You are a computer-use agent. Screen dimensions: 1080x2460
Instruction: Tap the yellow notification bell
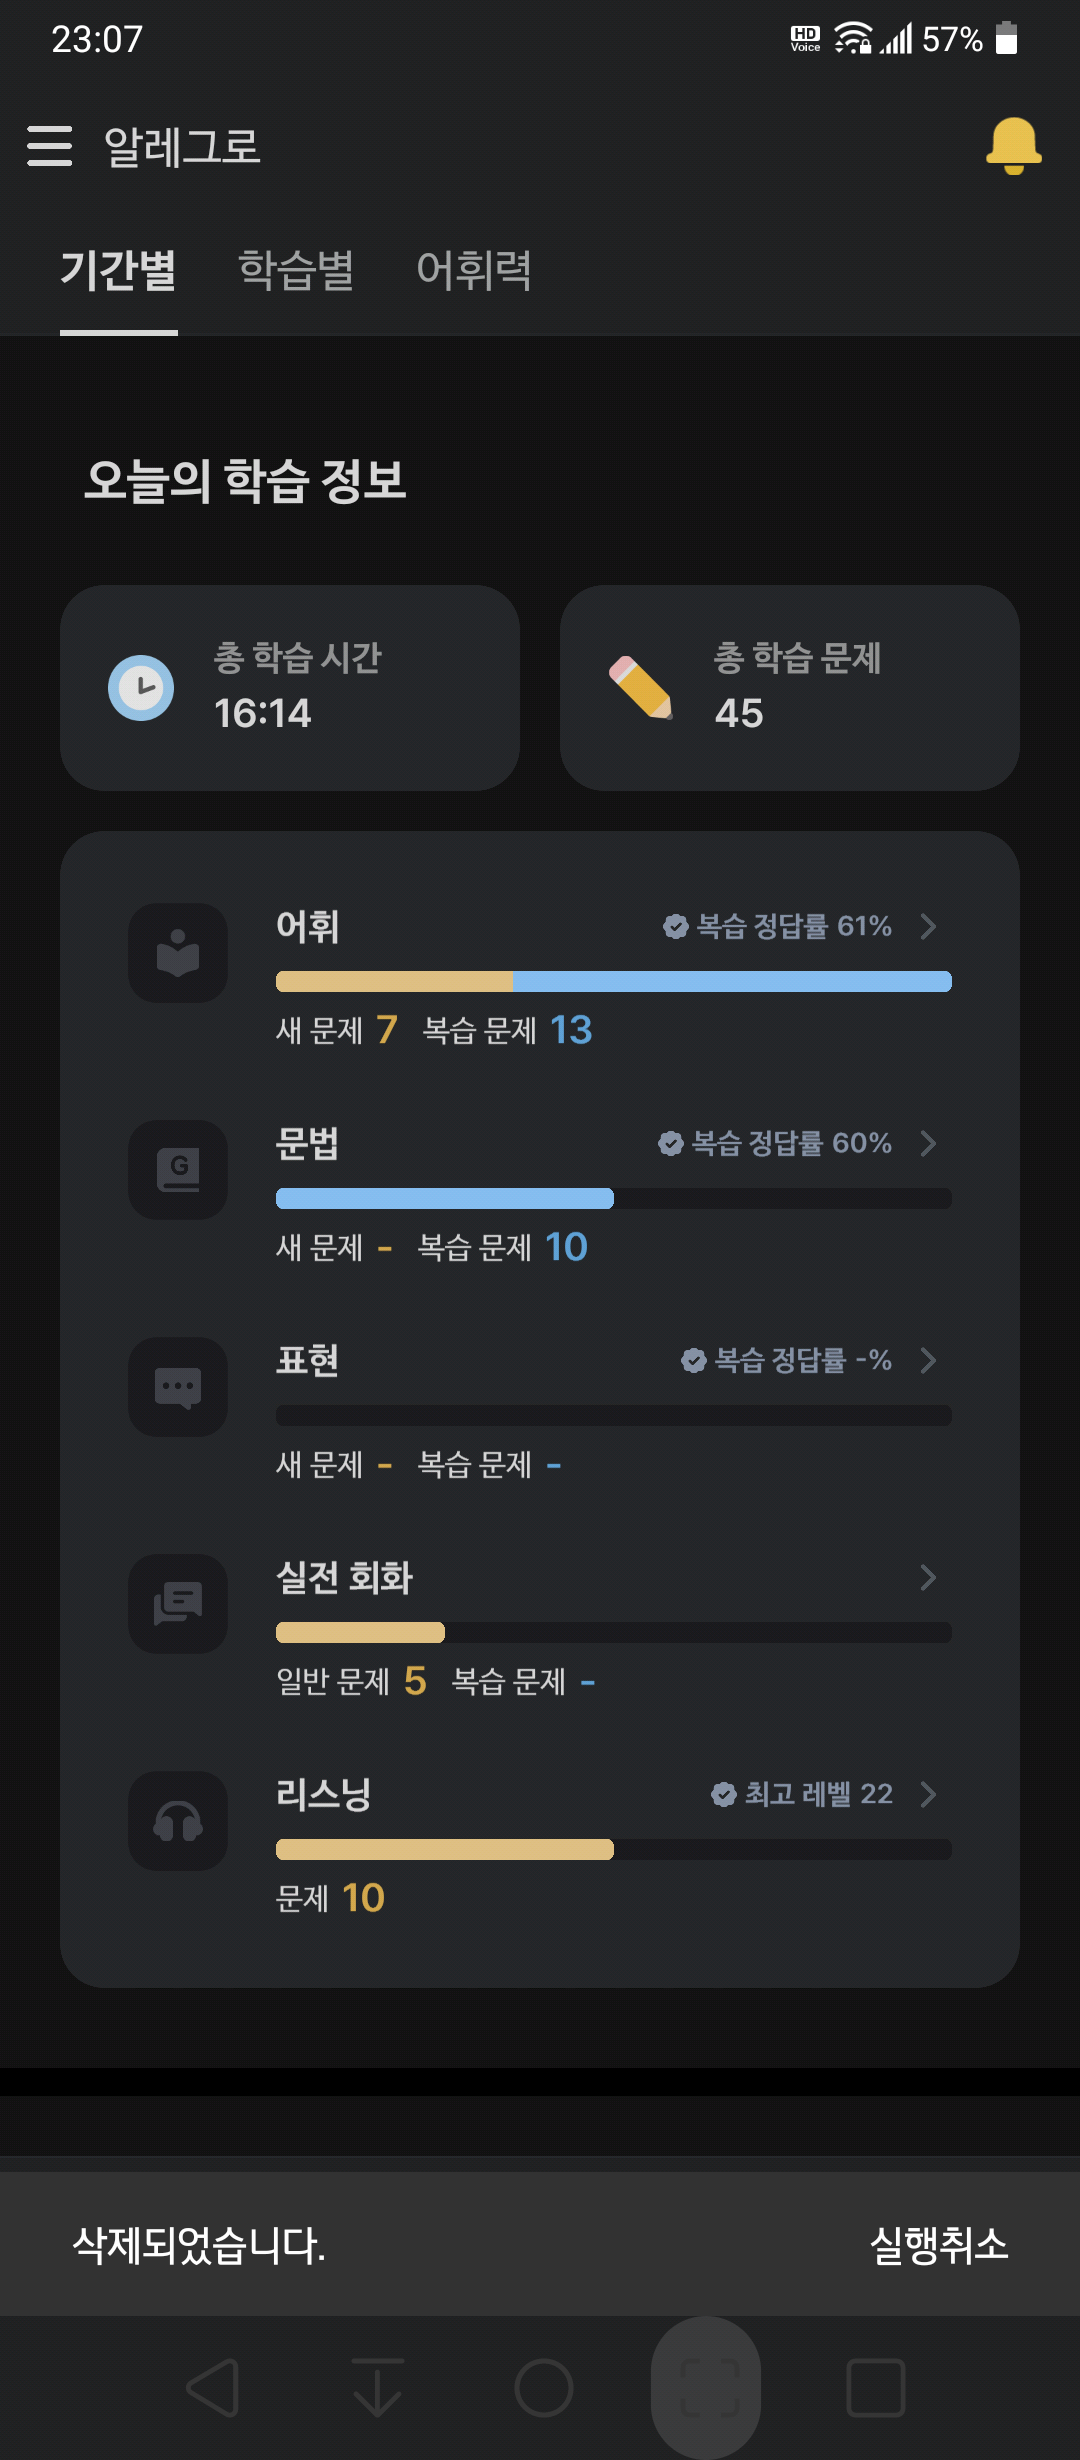point(1014,146)
